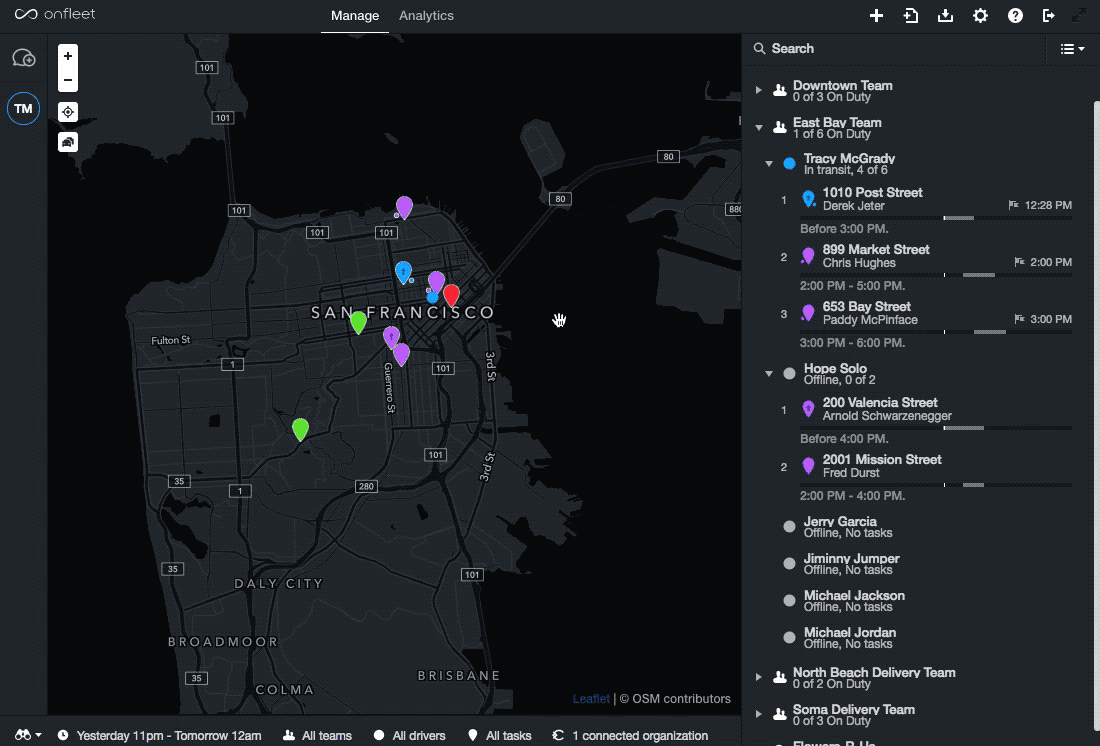Click 899 Market Street timeline bar

click(x=936, y=275)
